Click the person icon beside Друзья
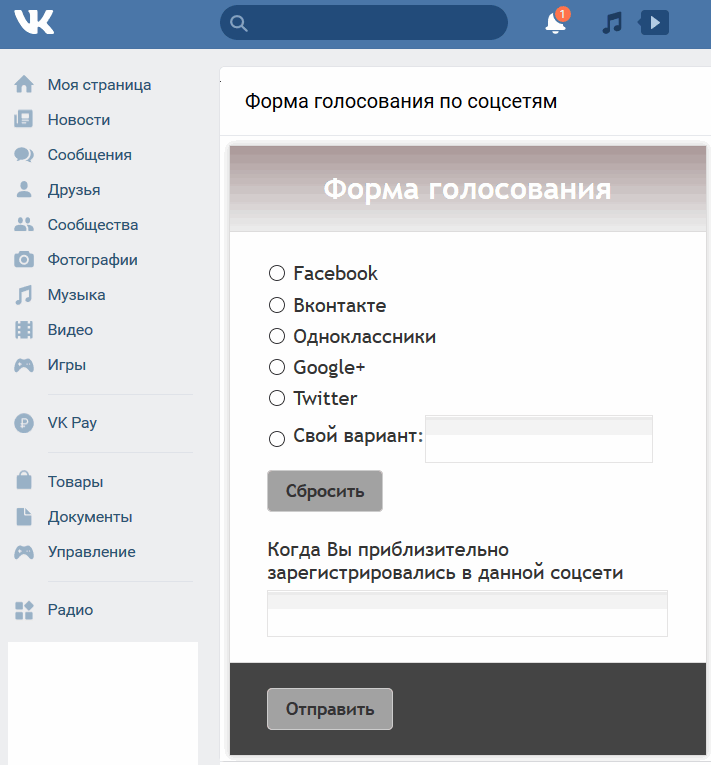The width and height of the screenshot is (711, 765). [23, 189]
